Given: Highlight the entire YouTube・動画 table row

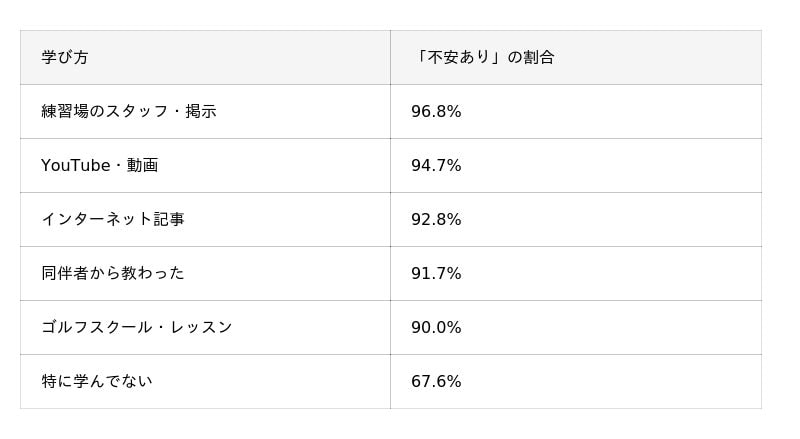Looking at the screenshot, I should click(x=600, y=166).
